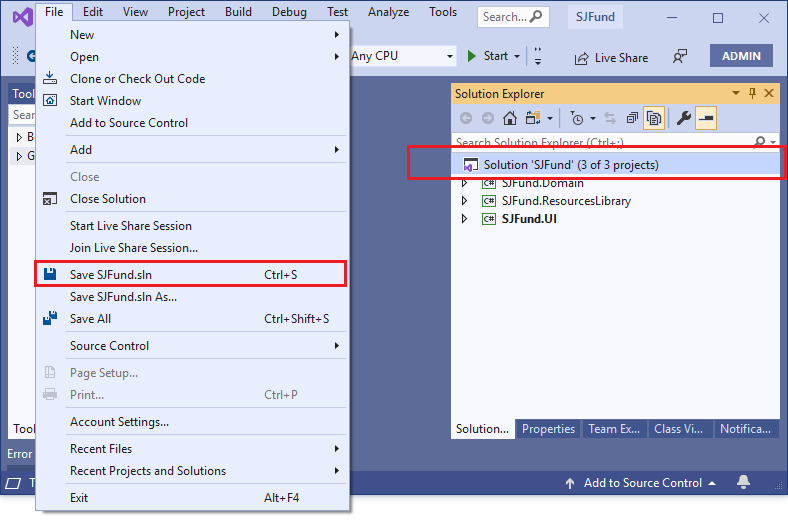Choose Close Solution menu item
The image size is (788, 526).
click(x=192, y=199)
